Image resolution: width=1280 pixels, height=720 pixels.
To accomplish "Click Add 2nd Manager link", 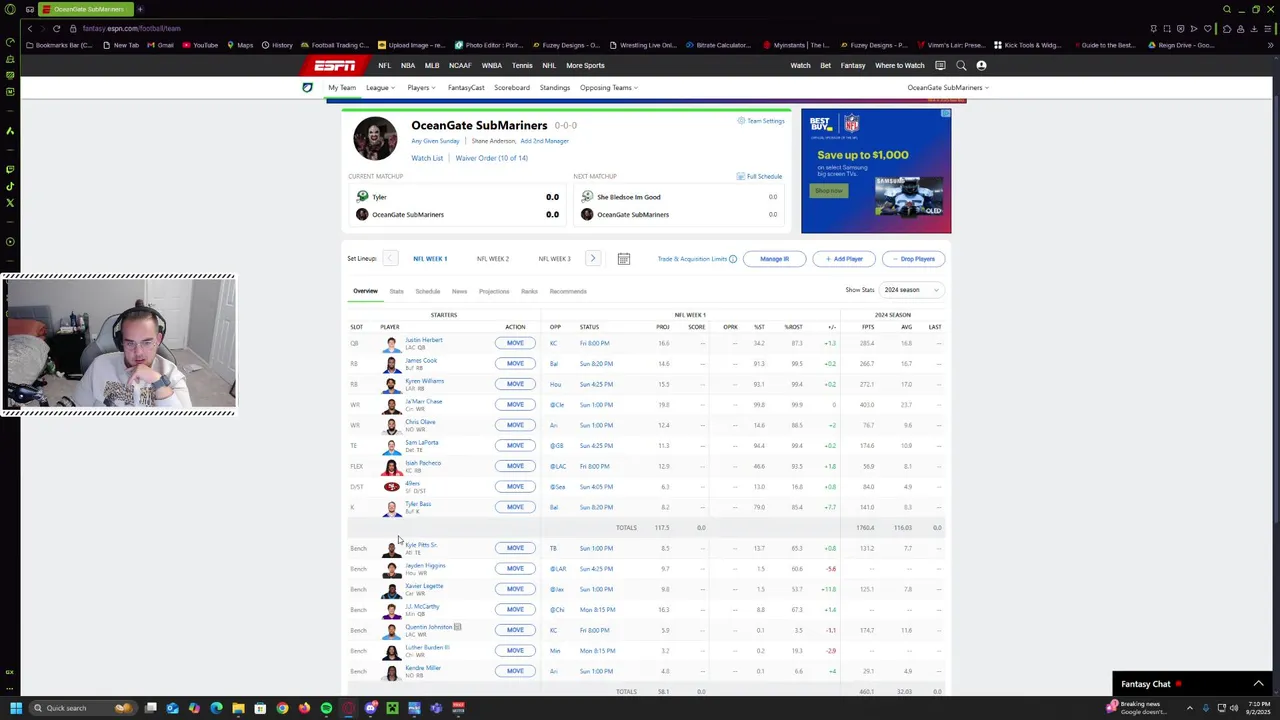I will pyautogui.click(x=544, y=141).
